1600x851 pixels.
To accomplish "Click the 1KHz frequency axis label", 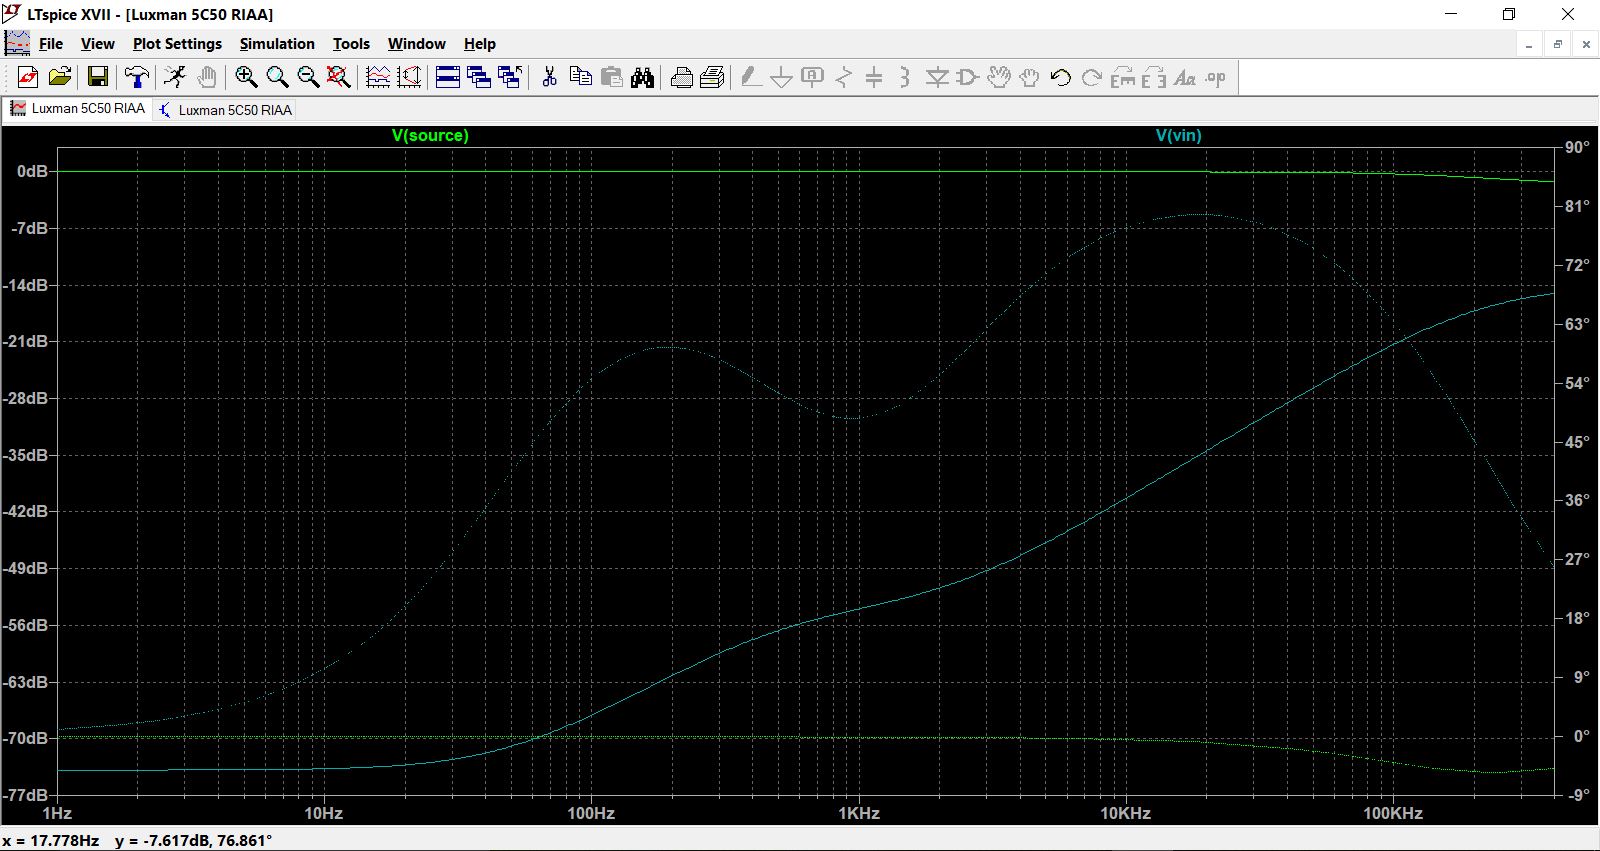I will 859,813.
